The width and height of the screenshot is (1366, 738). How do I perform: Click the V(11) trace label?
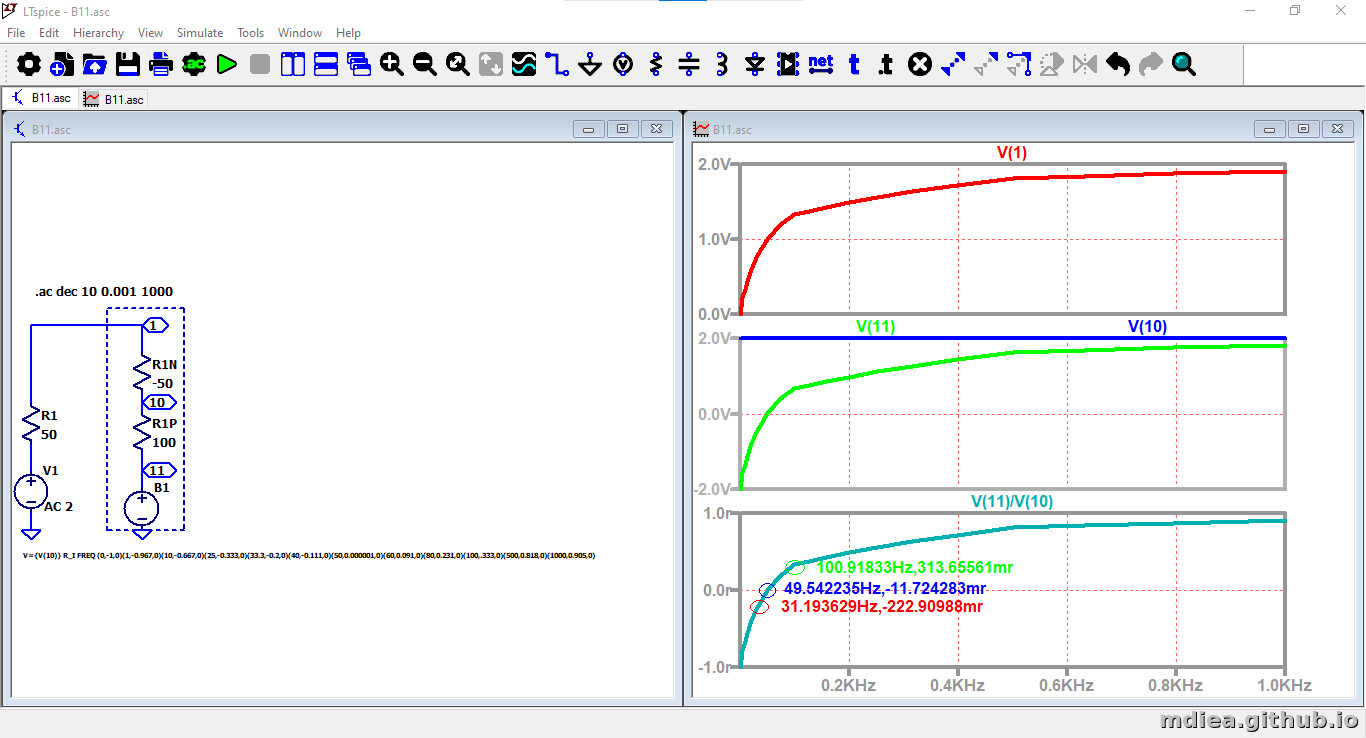pyautogui.click(x=876, y=326)
